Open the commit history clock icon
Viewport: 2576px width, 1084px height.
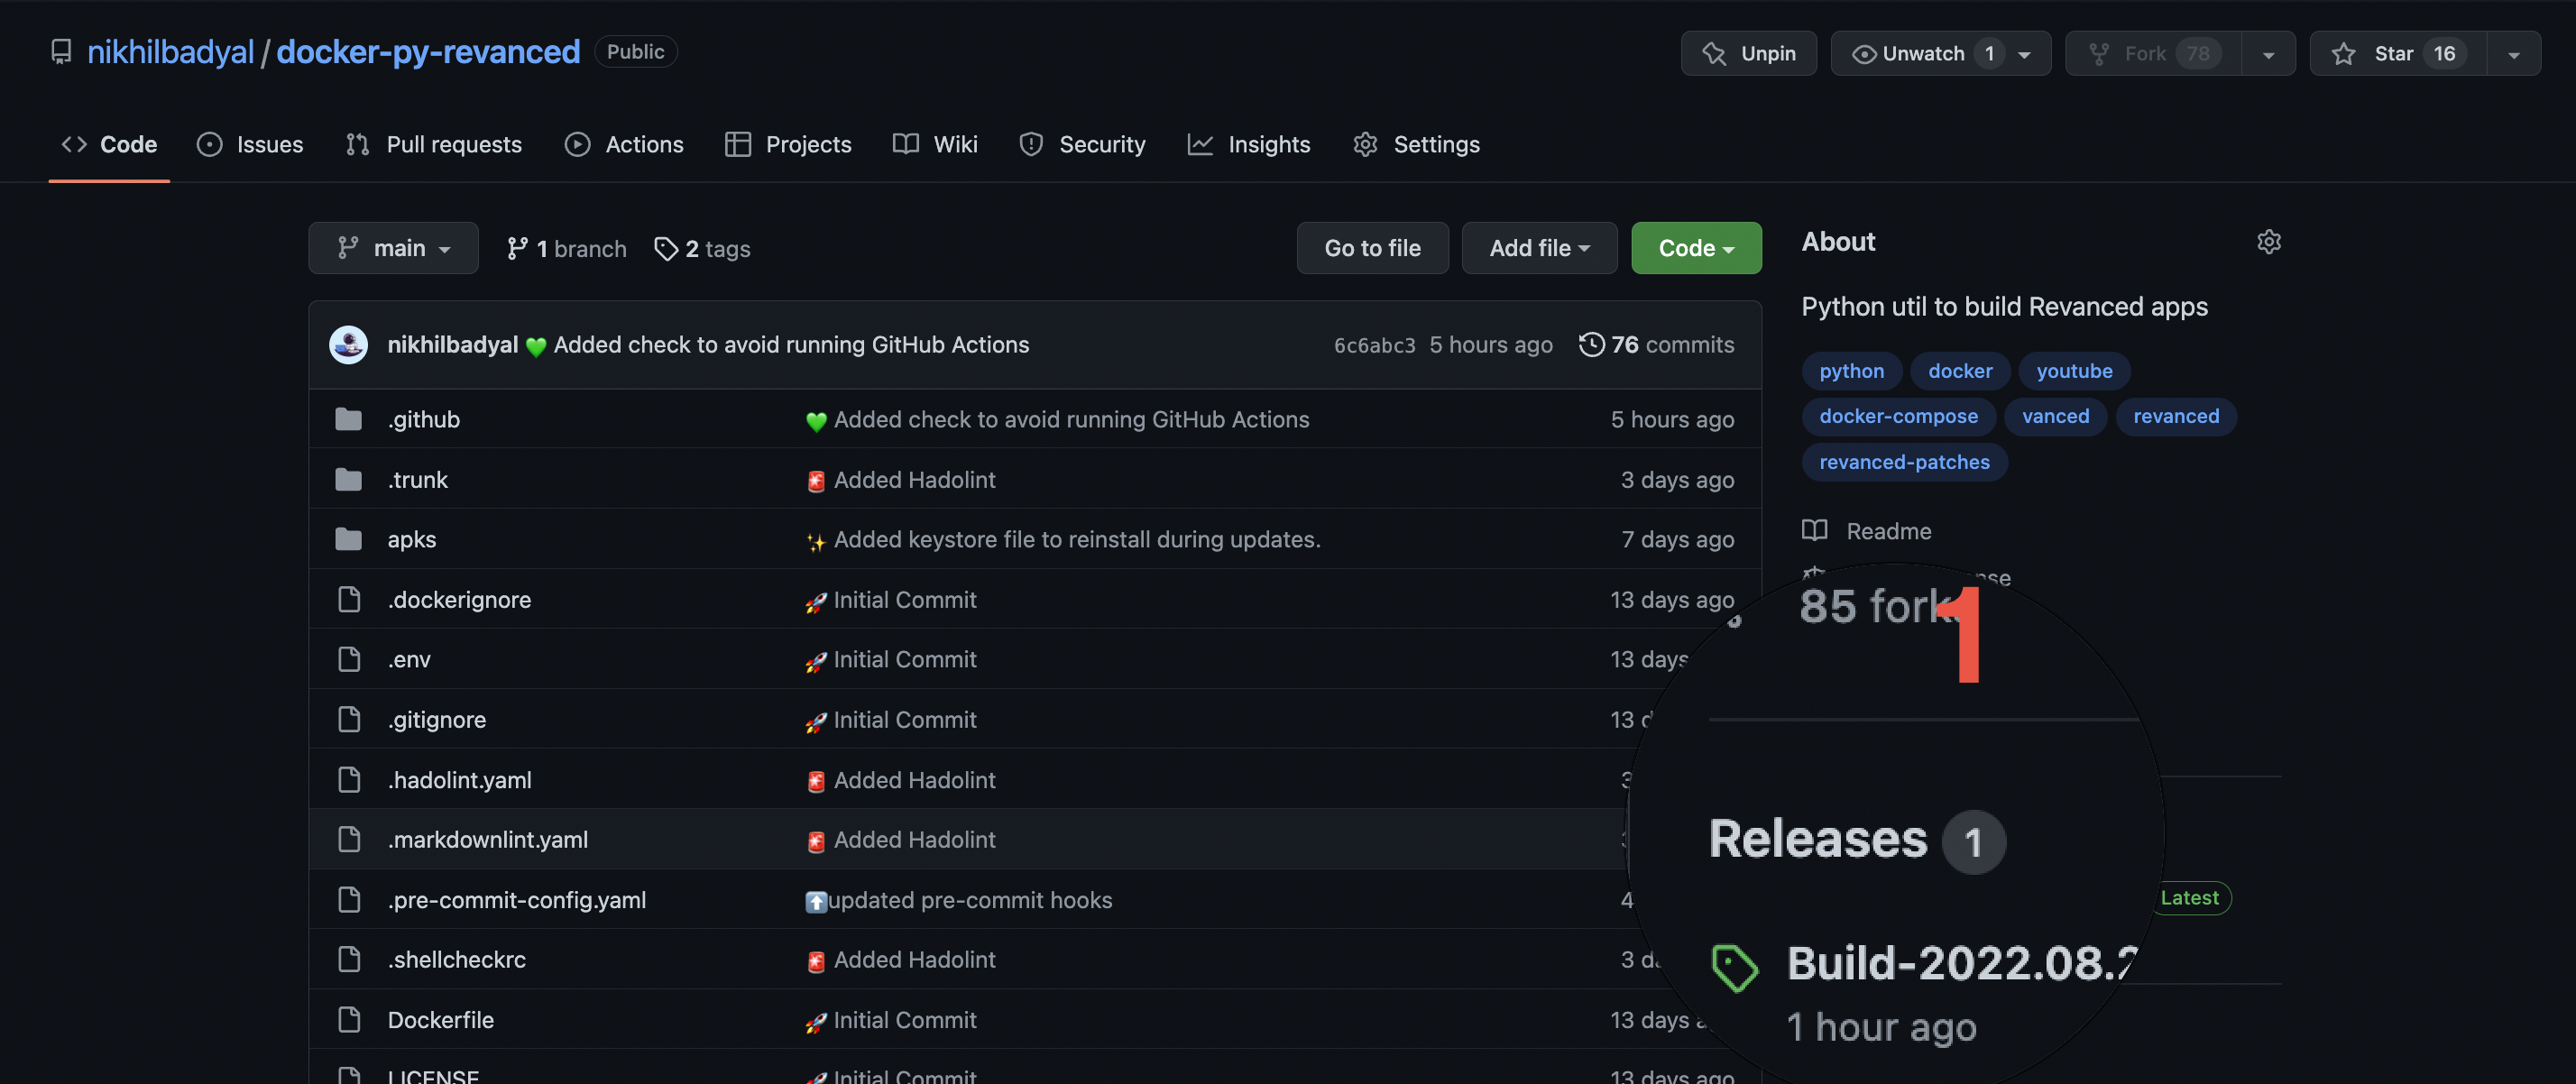coord(1591,344)
